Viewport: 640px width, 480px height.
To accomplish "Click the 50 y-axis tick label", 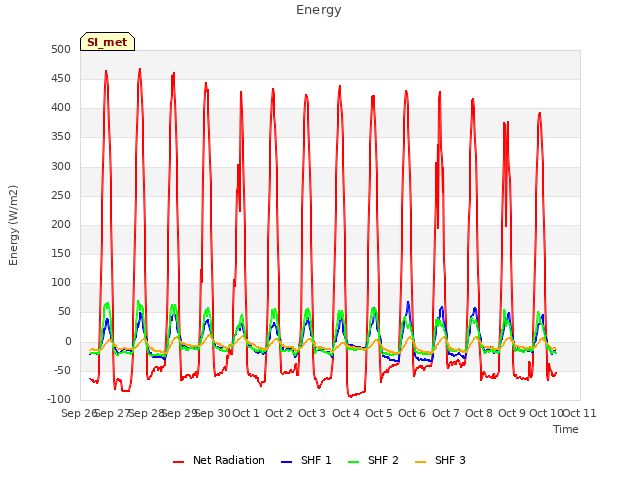I will [x=64, y=312].
